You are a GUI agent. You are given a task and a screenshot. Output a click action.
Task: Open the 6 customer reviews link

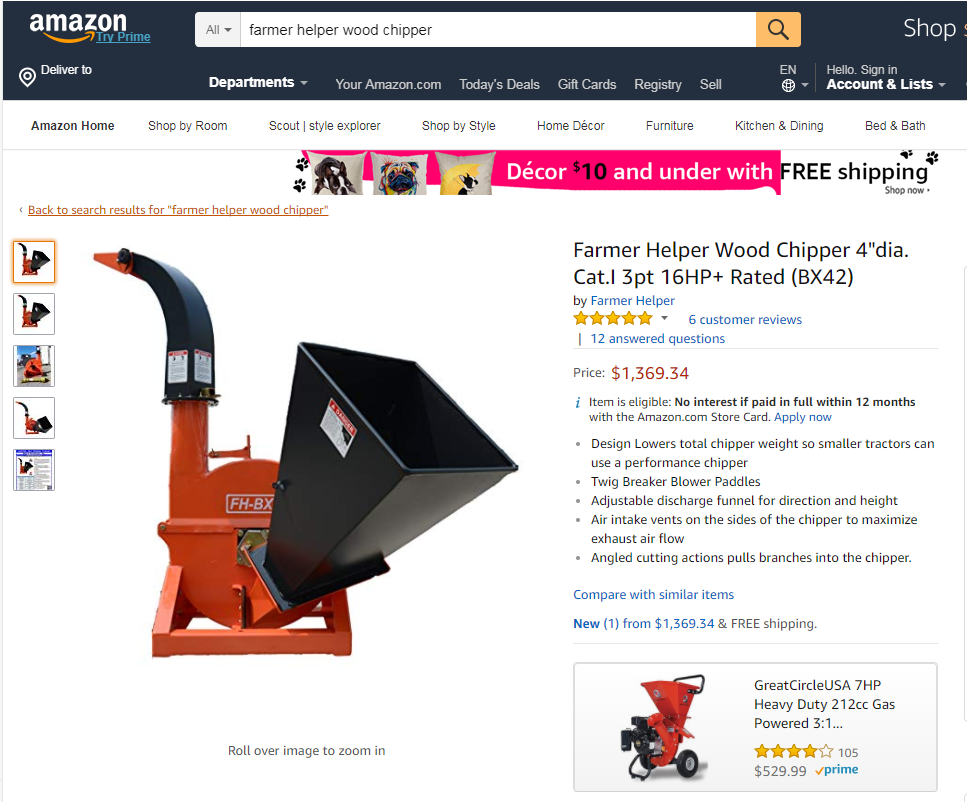click(x=745, y=320)
